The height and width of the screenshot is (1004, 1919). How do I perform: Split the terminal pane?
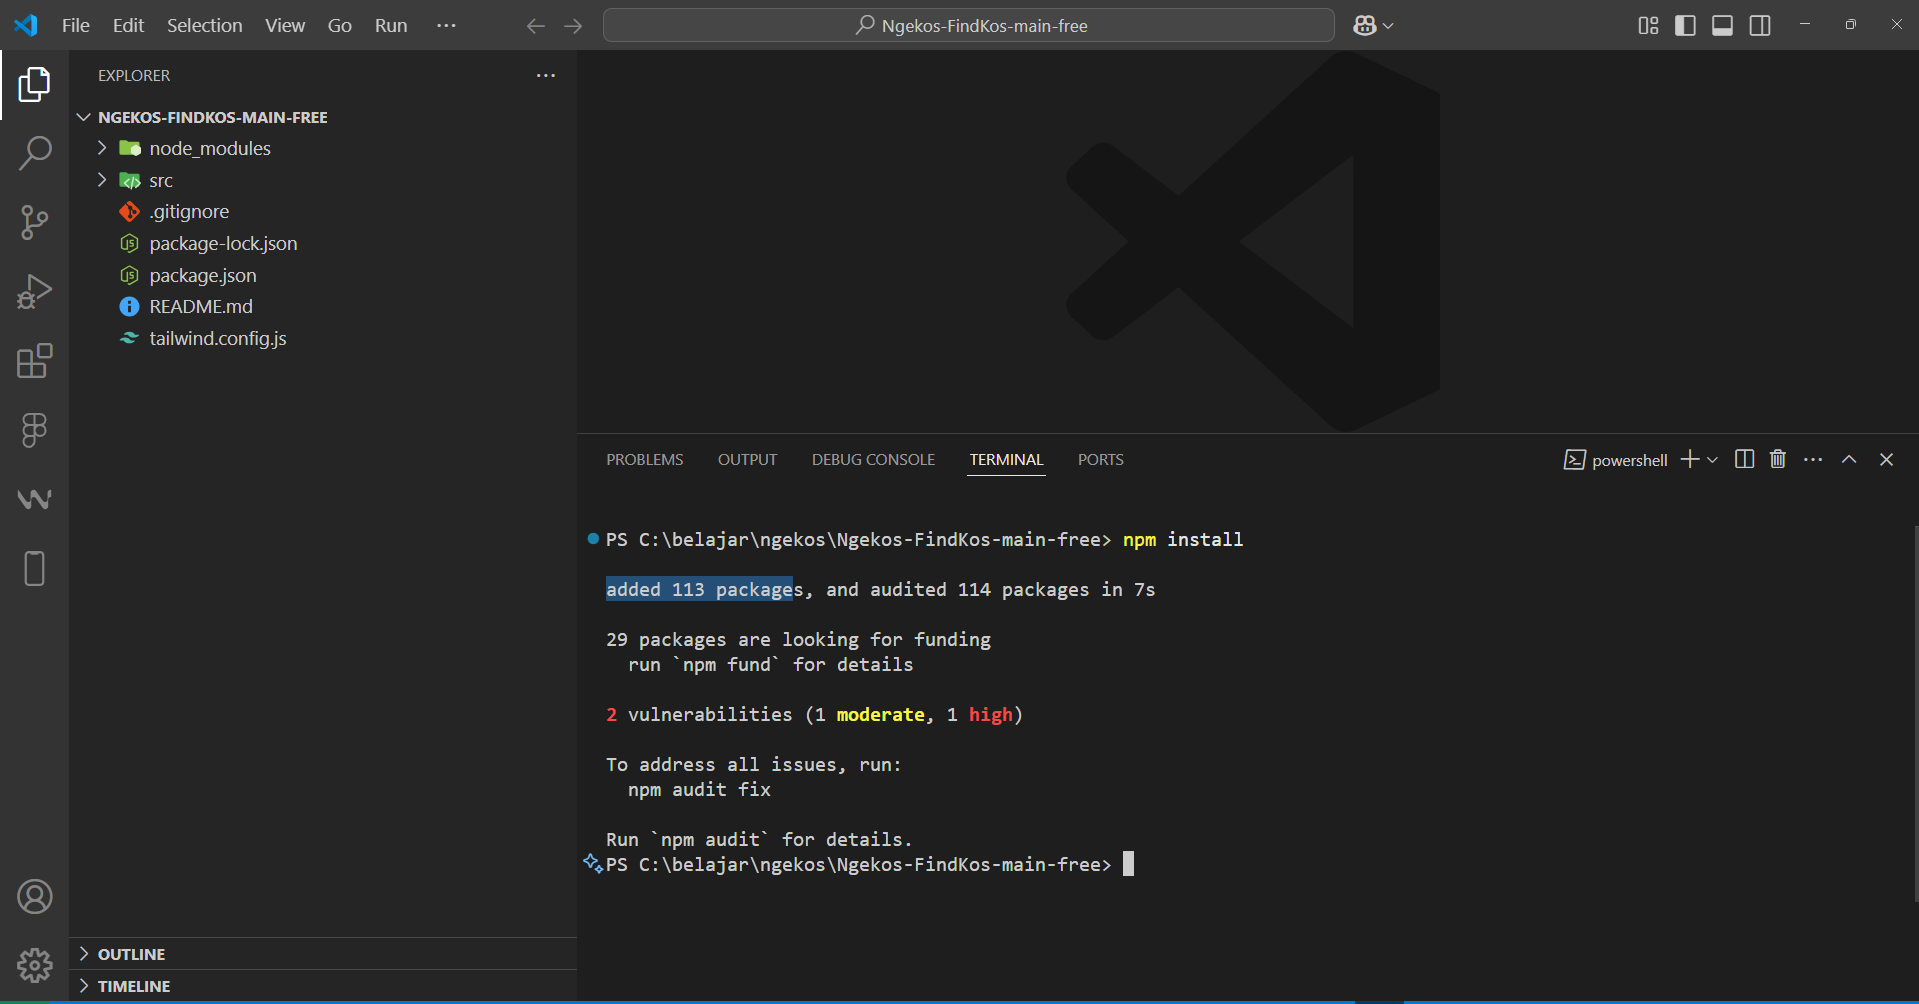click(x=1744, y=459)
